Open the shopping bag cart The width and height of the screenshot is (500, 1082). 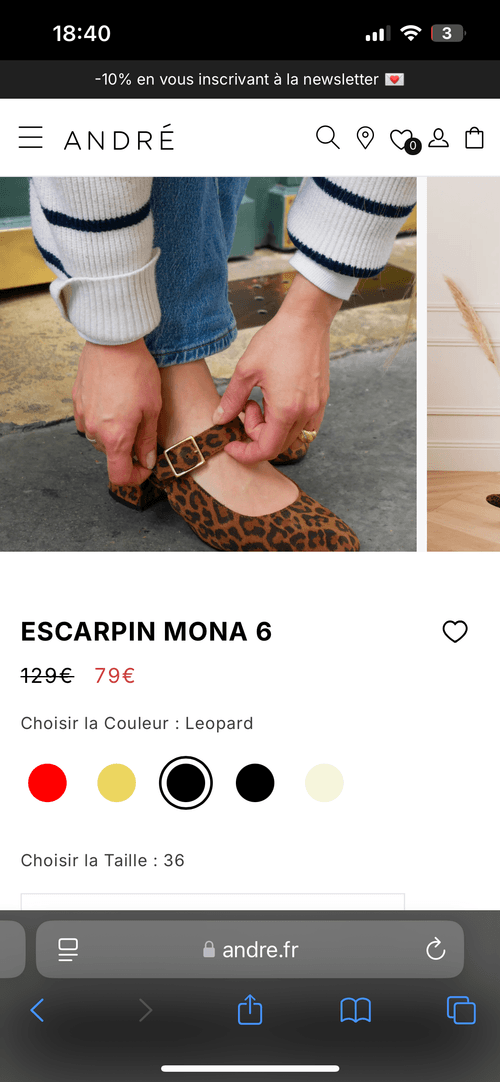pyautogui.click(x=474, y=137)
